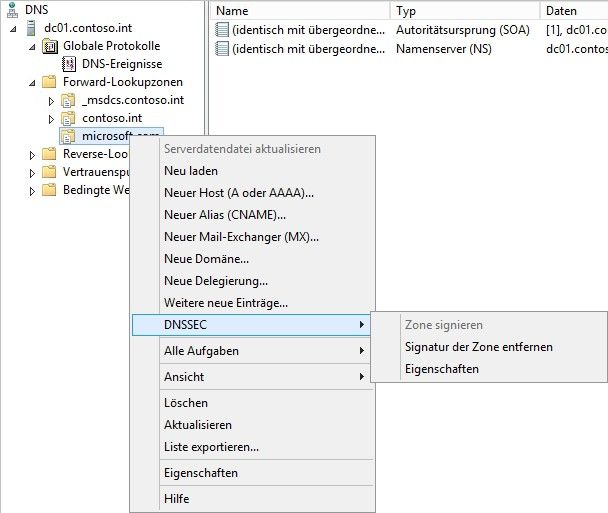Click the SOA record icon
Image resolution: width=608 pixels, height=513 pixels.
click(x=222, y=30)
